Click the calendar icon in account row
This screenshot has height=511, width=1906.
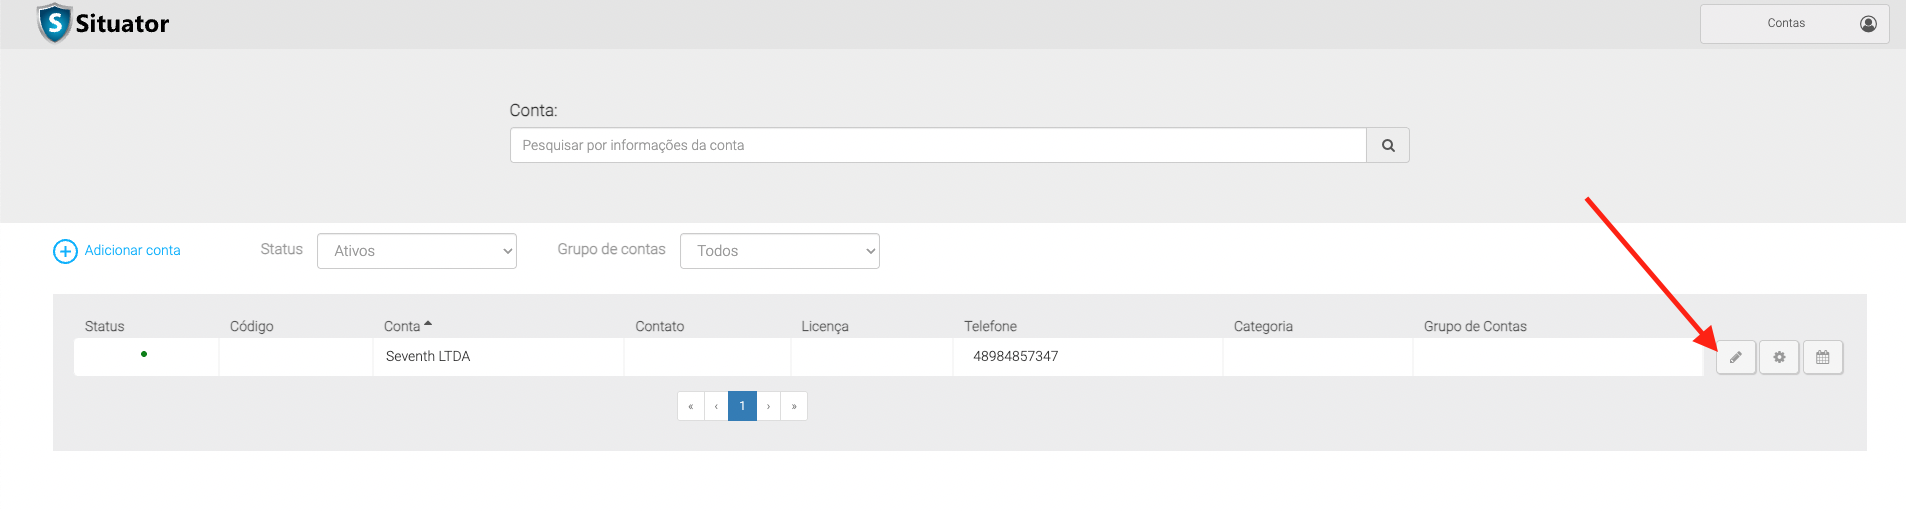click(1822, 357)
